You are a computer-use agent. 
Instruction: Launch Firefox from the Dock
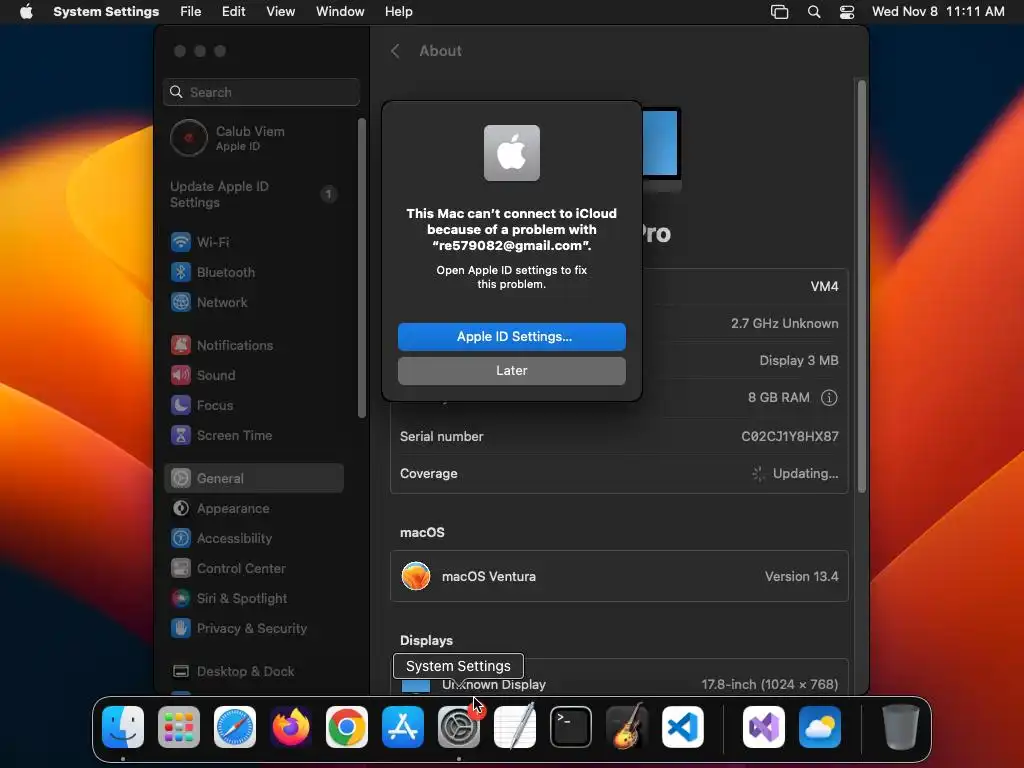click(x=291, y=727)
